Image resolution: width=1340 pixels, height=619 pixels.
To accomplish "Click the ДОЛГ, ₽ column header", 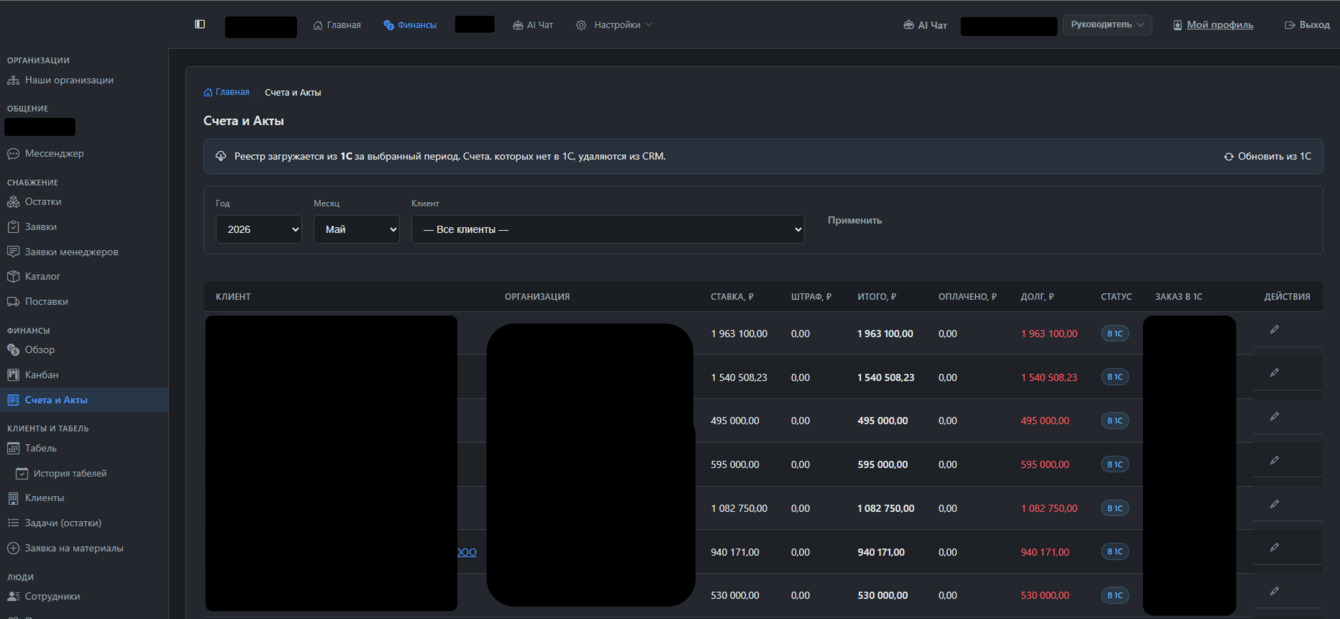I will [1037, 297].
